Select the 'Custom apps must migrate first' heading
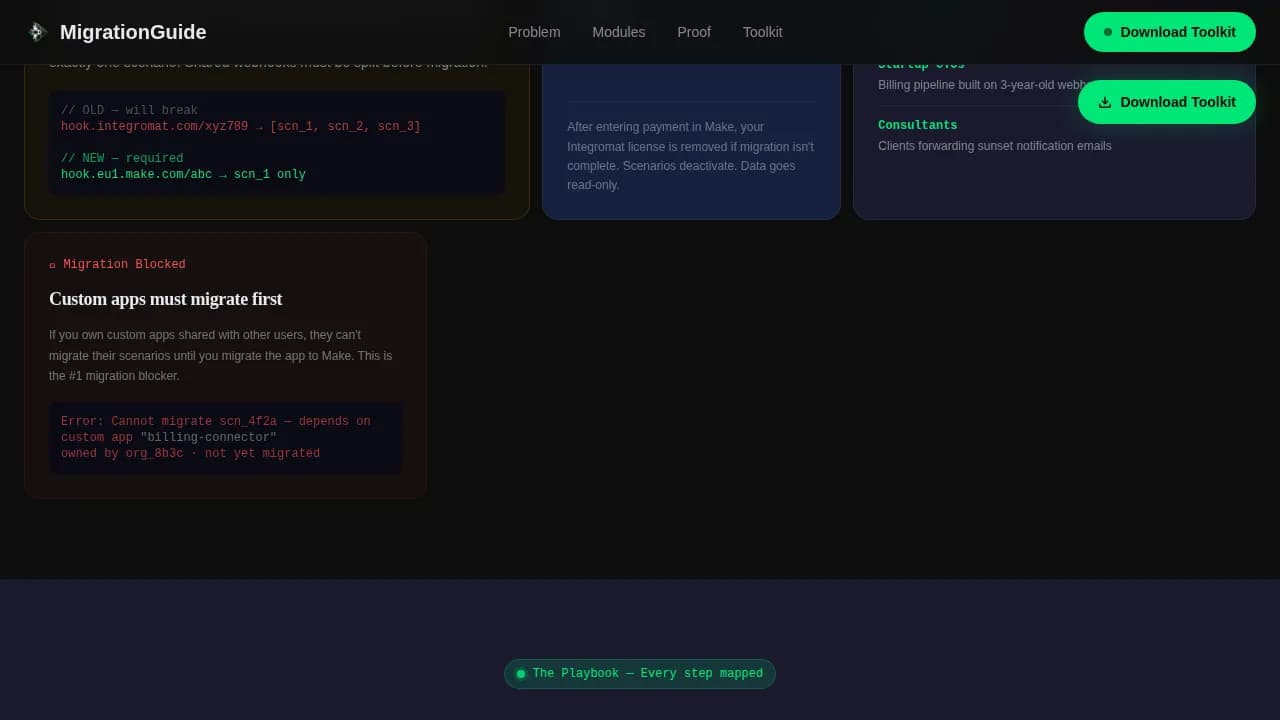1280x720 pixels. [x=166, y=299]
